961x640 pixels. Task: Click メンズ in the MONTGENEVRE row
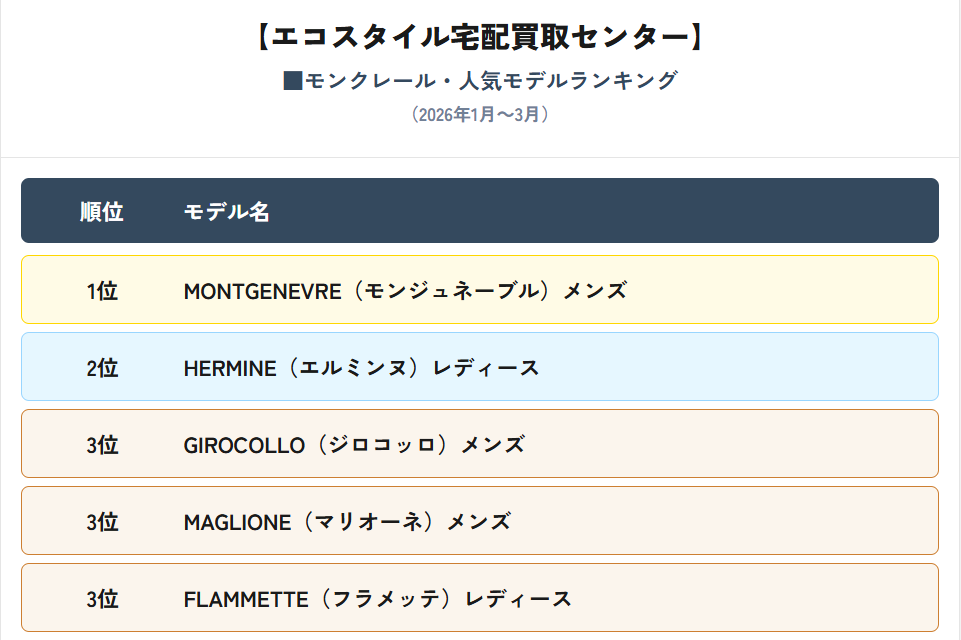[x=595, y=291]
